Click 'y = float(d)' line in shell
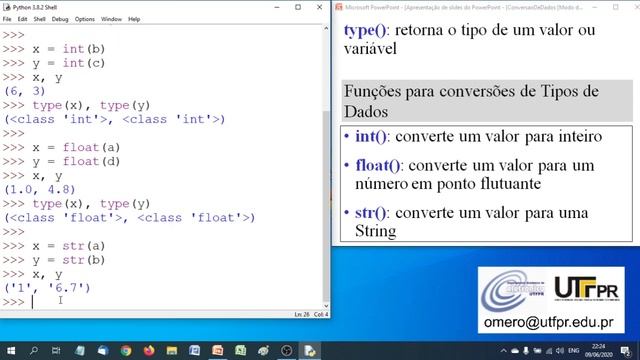 tap(76, 162)
